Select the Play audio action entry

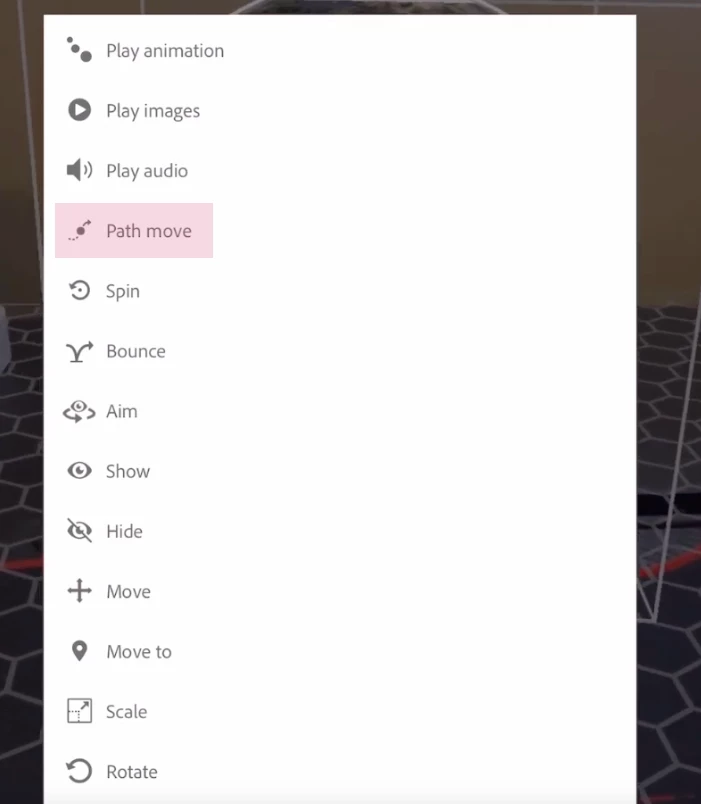pos(147,171)
